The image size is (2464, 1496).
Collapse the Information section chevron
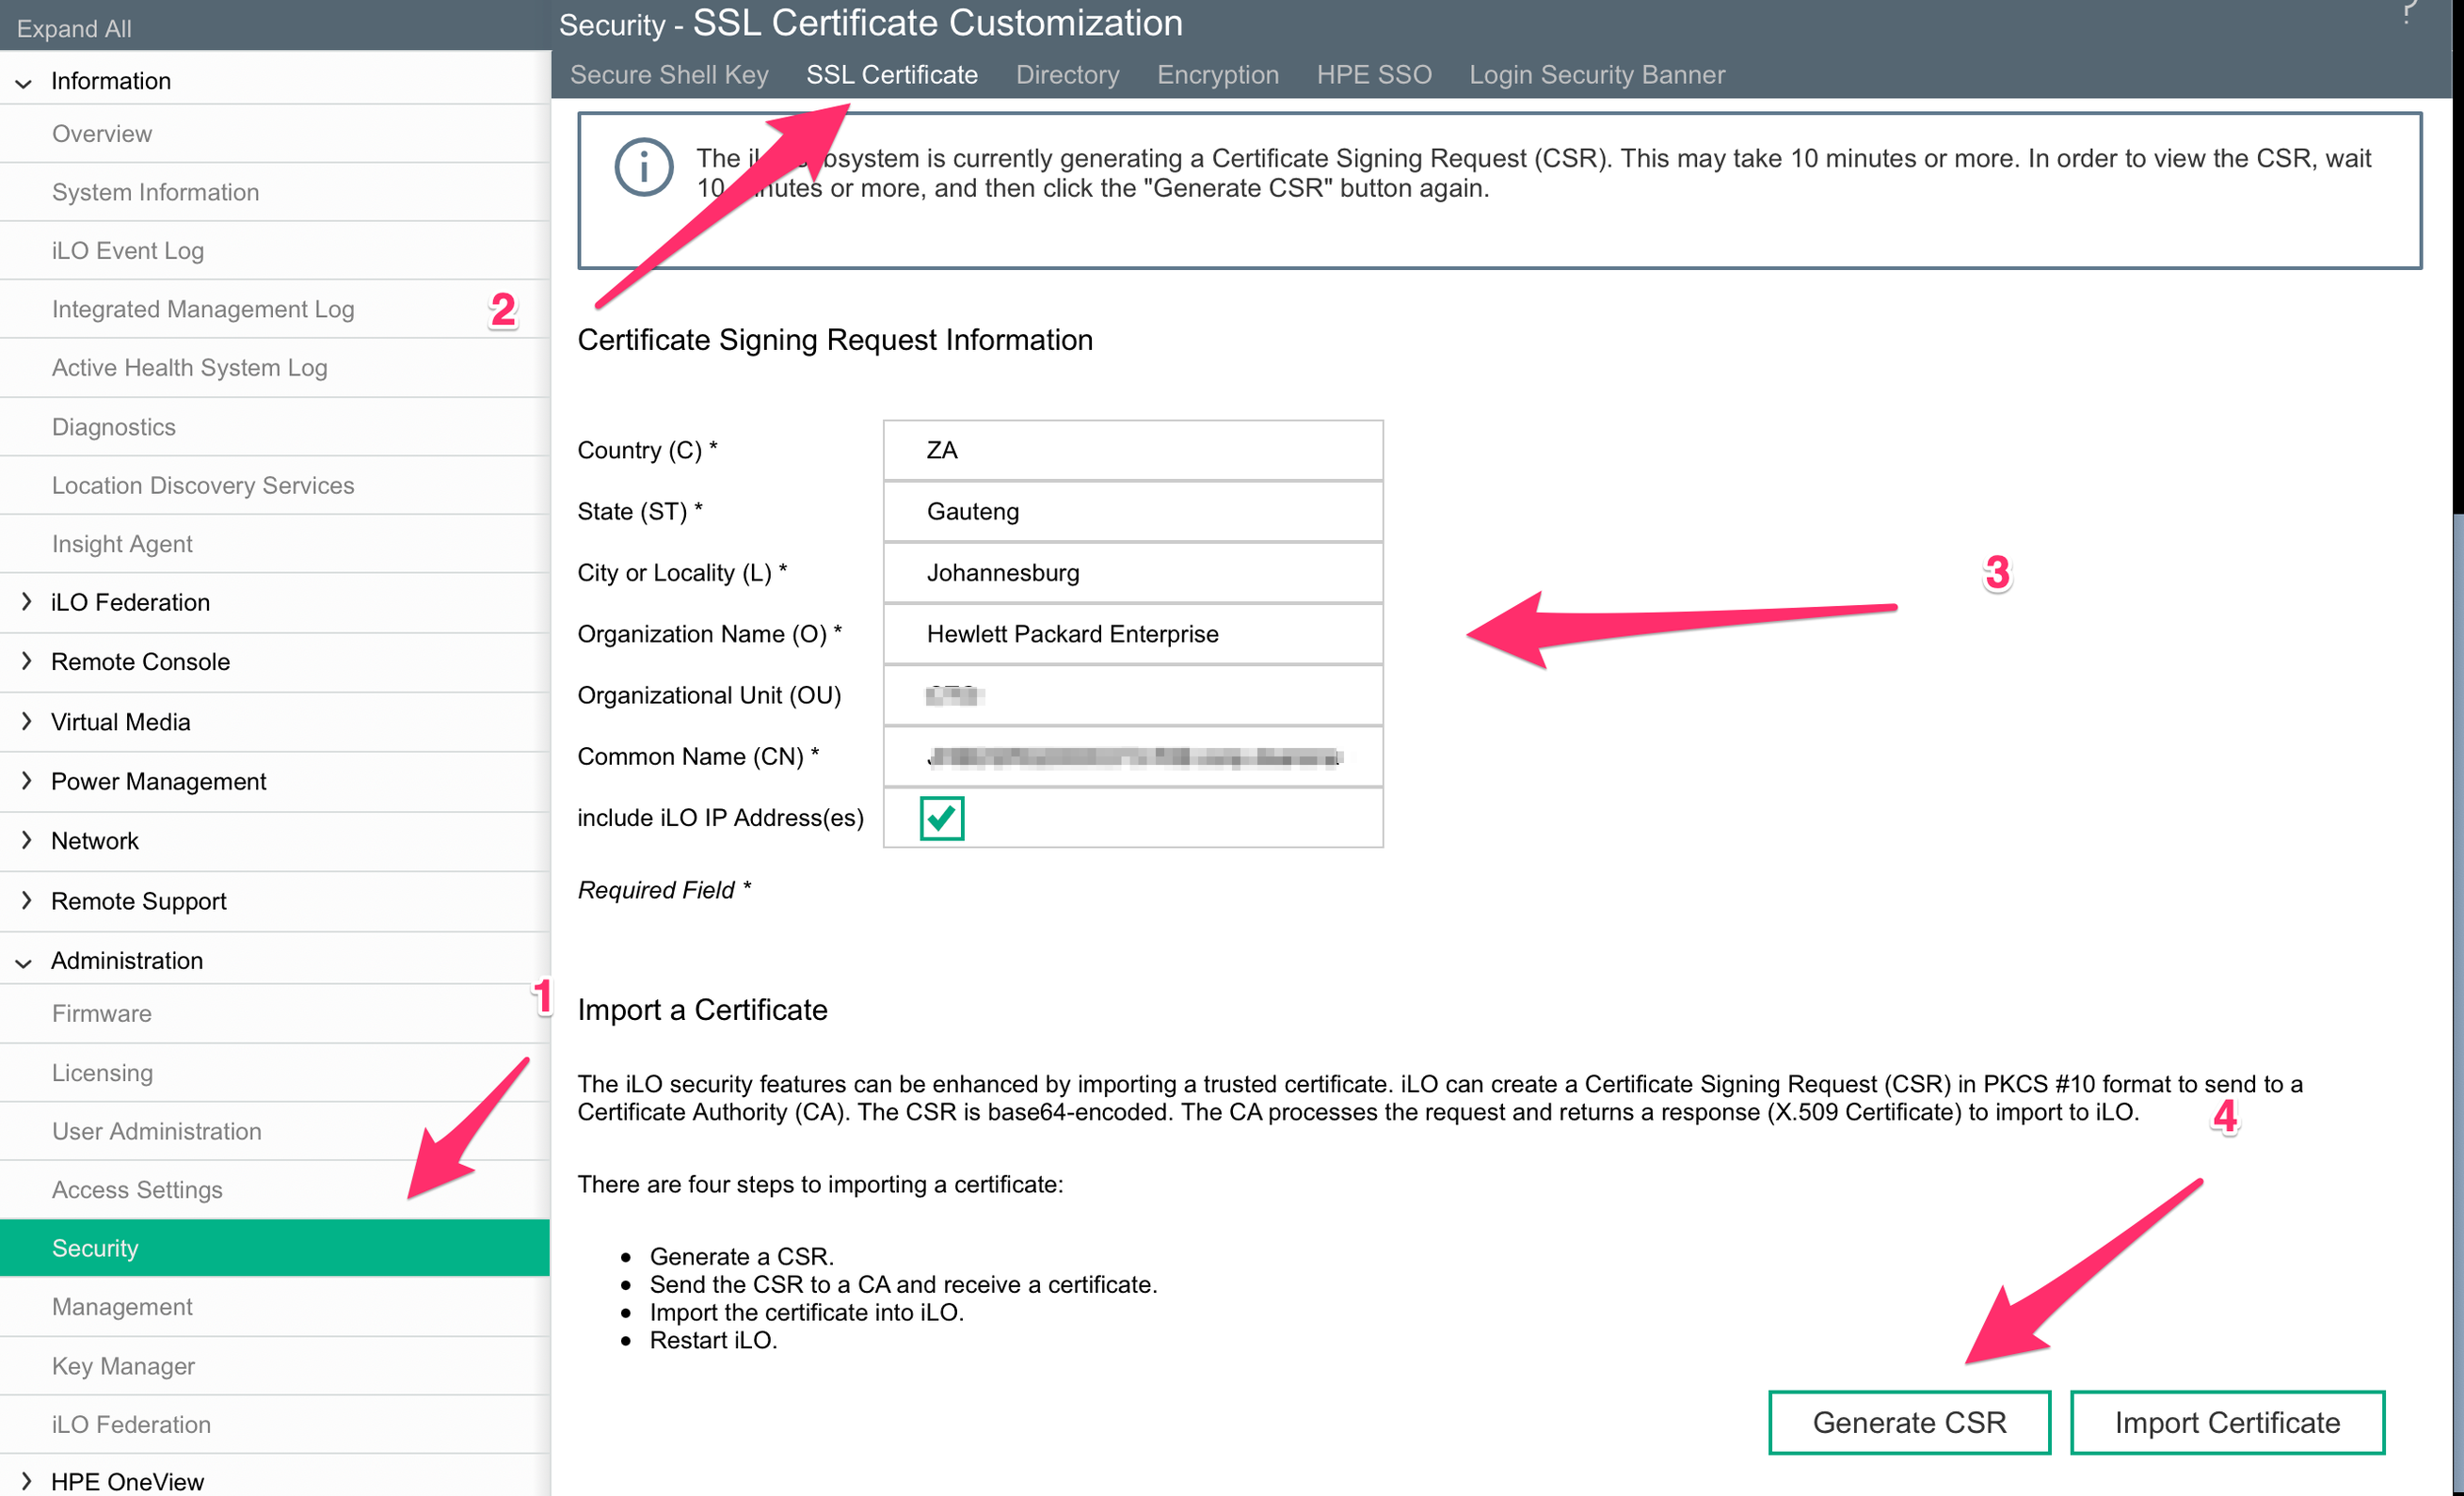pyautogui.click(x=24, y=83)
